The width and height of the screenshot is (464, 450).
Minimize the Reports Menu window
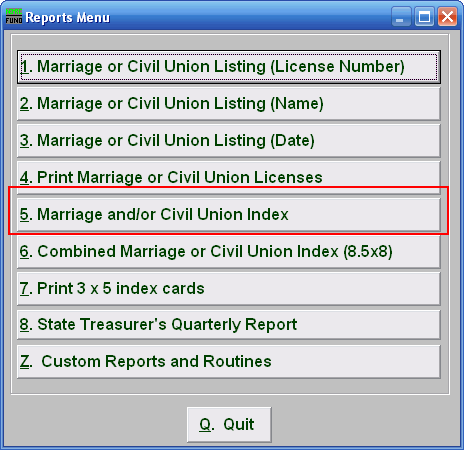tap(401, 16)
